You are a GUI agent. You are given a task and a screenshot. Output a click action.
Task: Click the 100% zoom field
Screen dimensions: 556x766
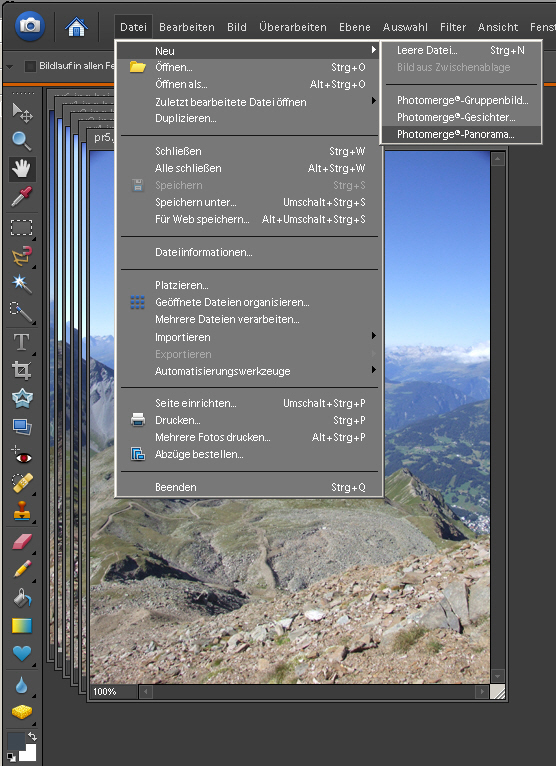(113, 691)
